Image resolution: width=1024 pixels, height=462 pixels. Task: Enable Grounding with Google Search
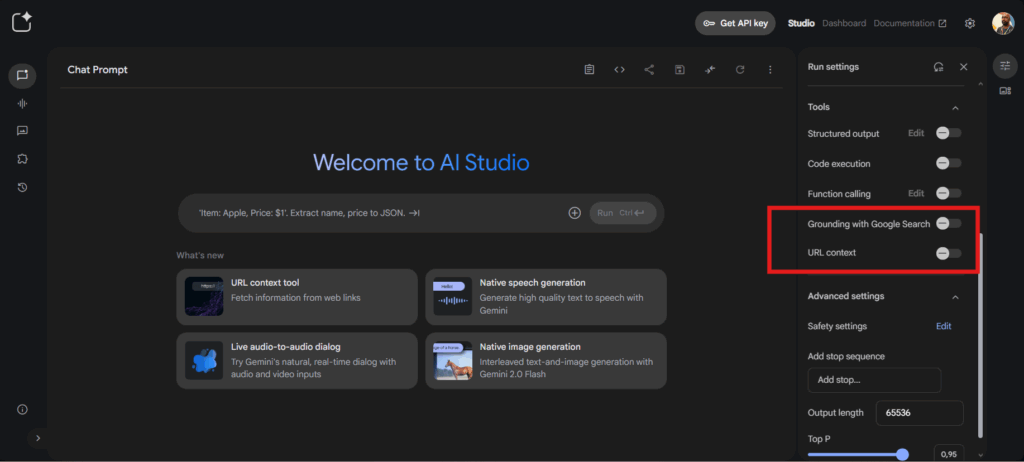pyautogui.click(x=948, y=223)
